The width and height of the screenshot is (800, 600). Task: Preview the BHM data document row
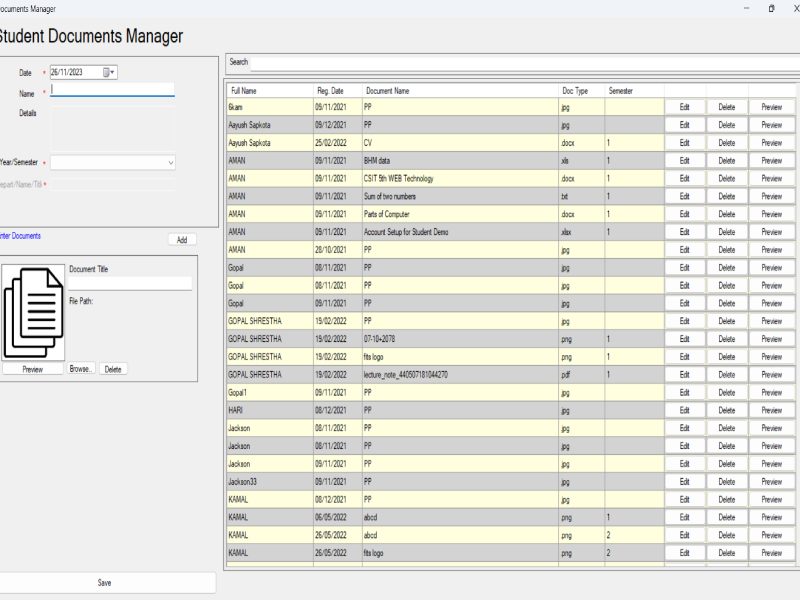pos(771,161)
